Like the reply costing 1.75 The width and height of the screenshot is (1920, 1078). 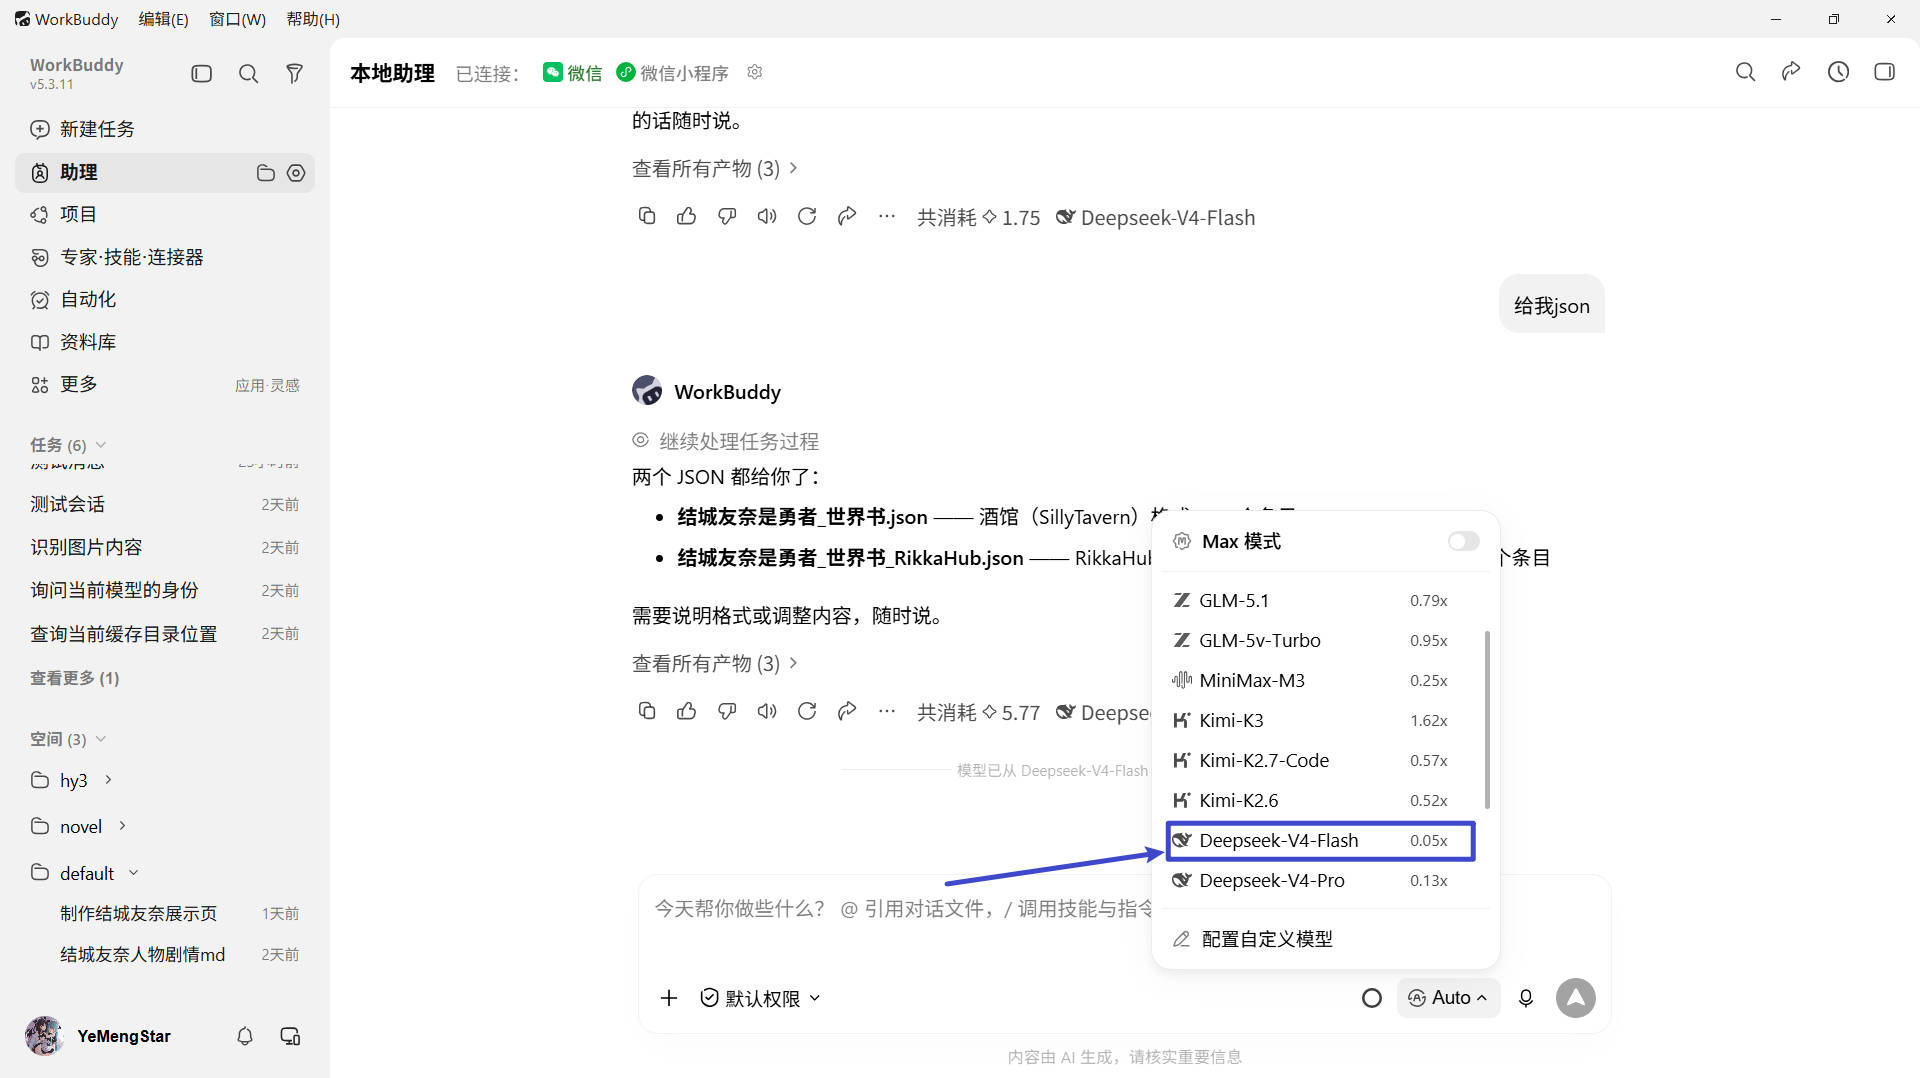click(x=686, y=216)
